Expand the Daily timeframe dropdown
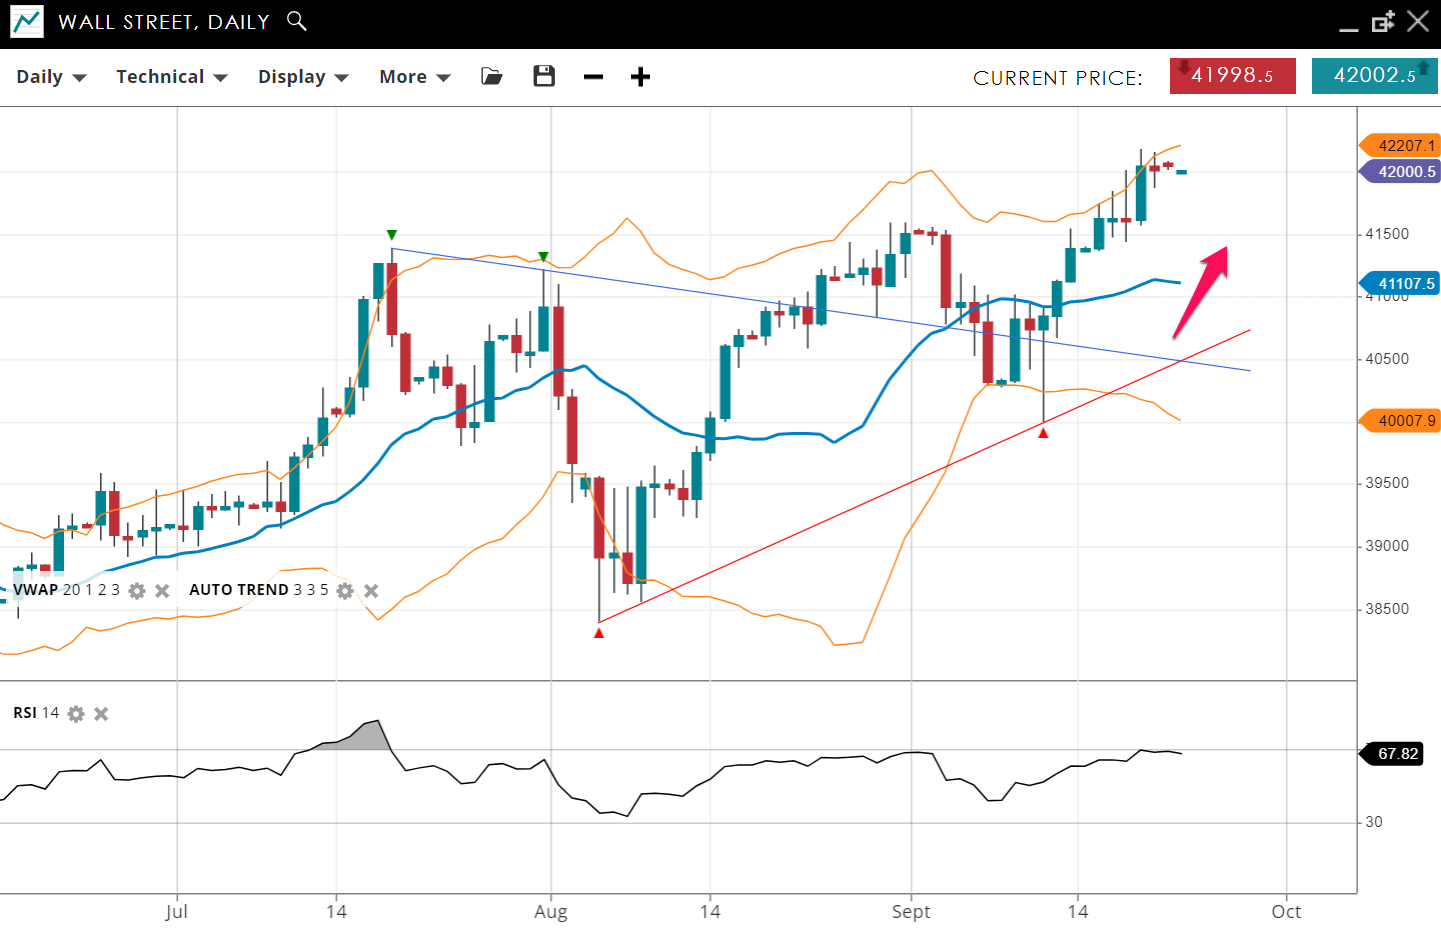Screen dimensions: 1441x928 tap(51, 77)
